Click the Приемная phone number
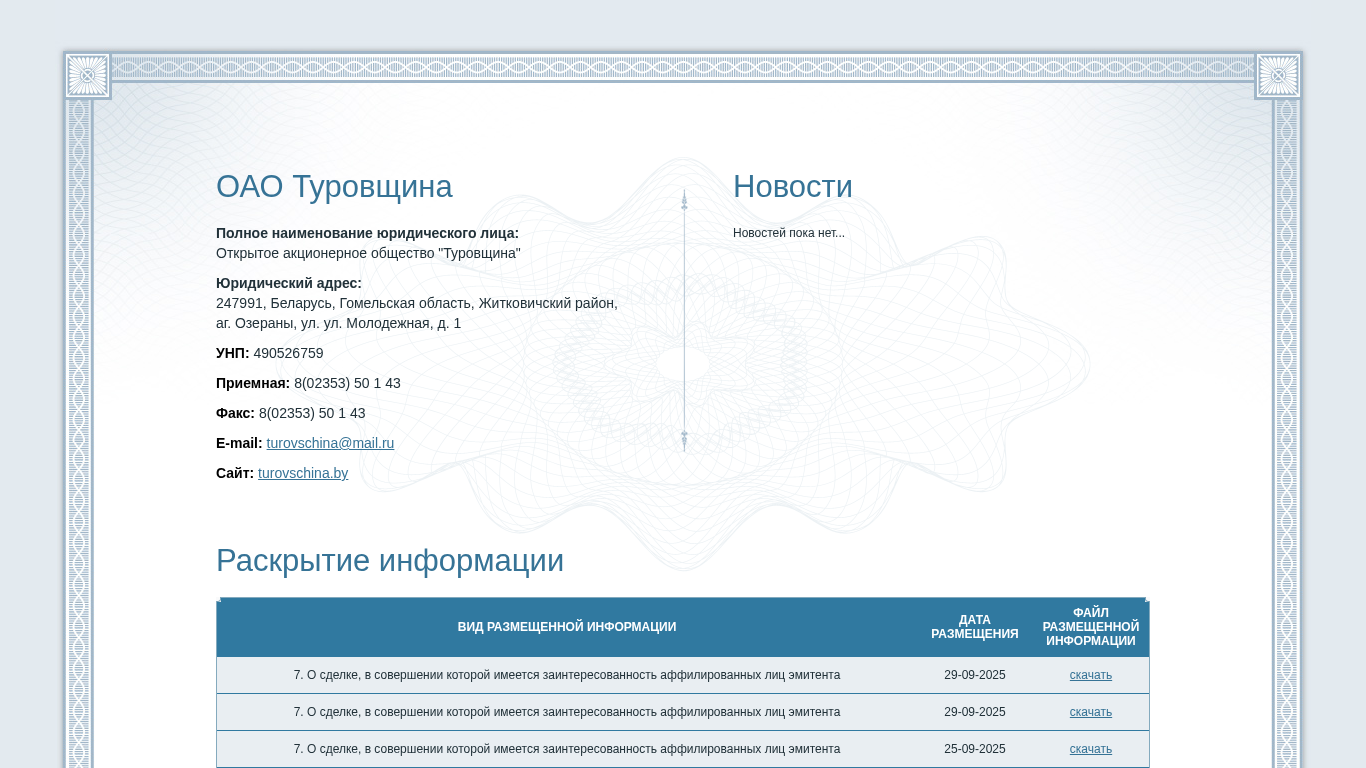 coord(347,383)
